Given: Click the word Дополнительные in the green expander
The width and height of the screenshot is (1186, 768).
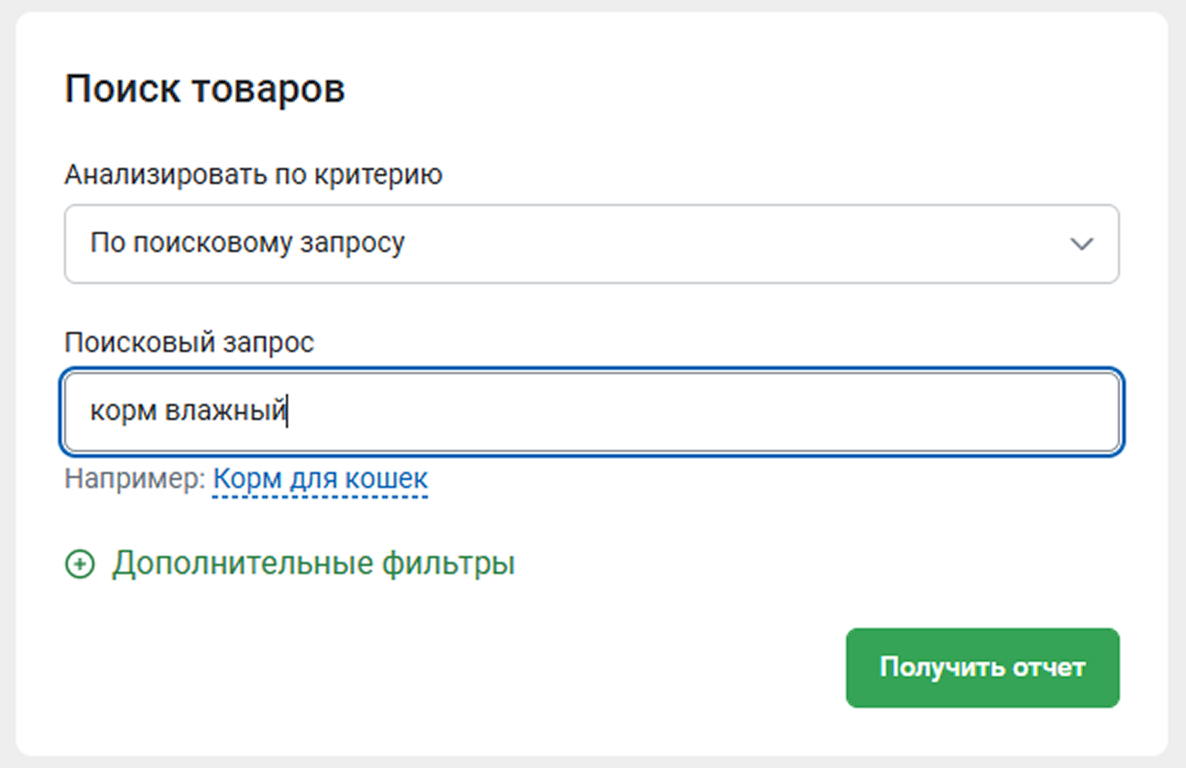Looking at the screenshot, I should click(243, 564).
